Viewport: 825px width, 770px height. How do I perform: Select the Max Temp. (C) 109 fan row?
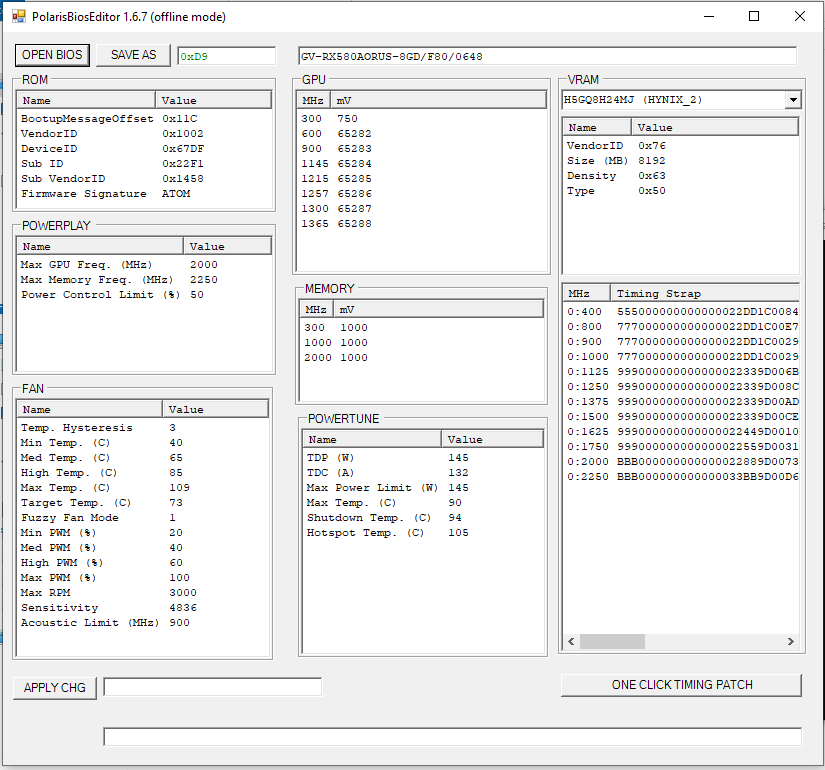(x=143, y=488)
